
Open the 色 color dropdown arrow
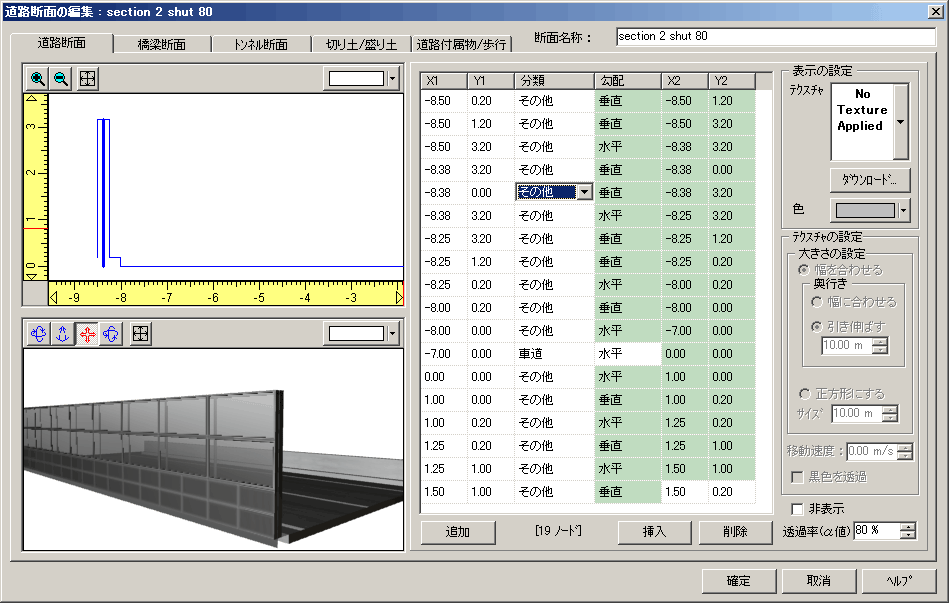(904, 210)
